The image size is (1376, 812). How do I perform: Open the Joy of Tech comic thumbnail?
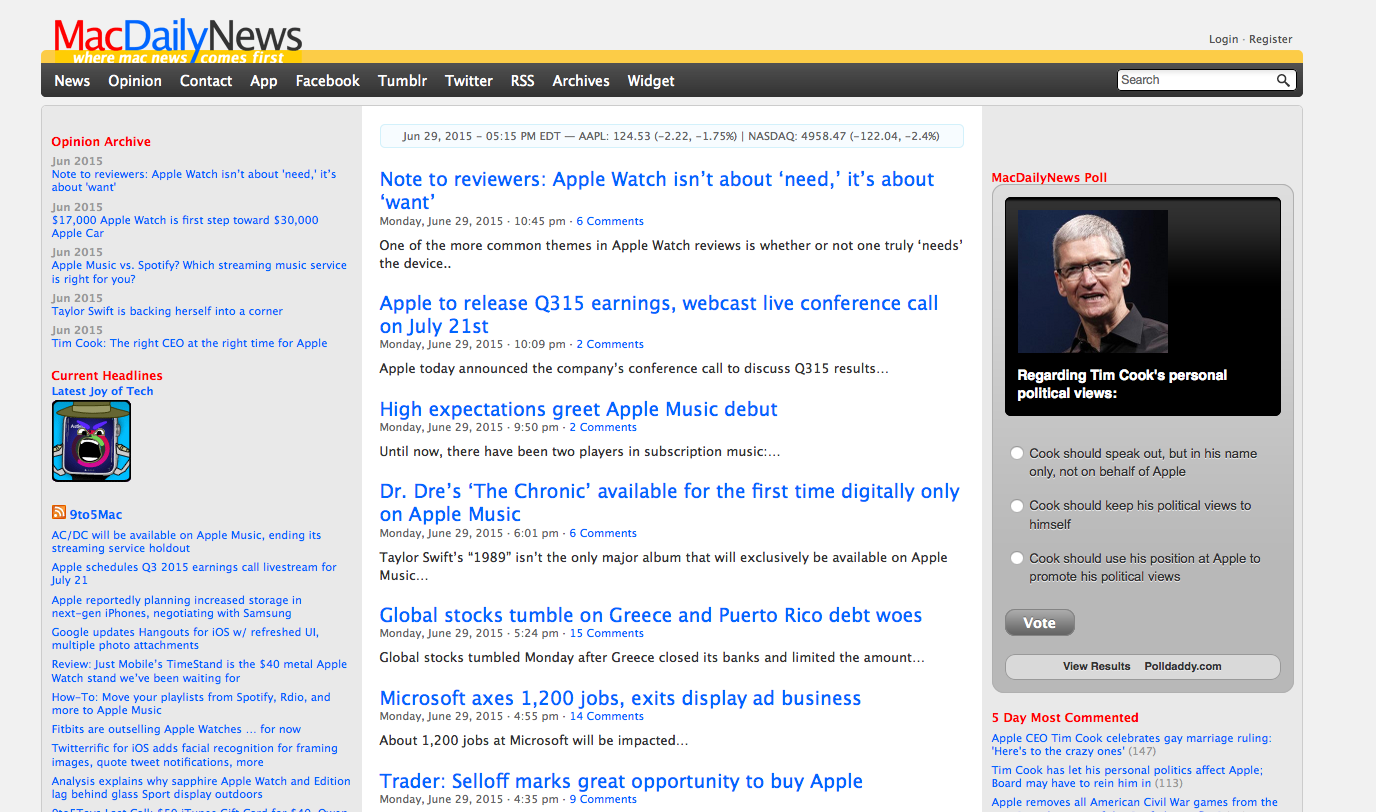tap(91, 441)
